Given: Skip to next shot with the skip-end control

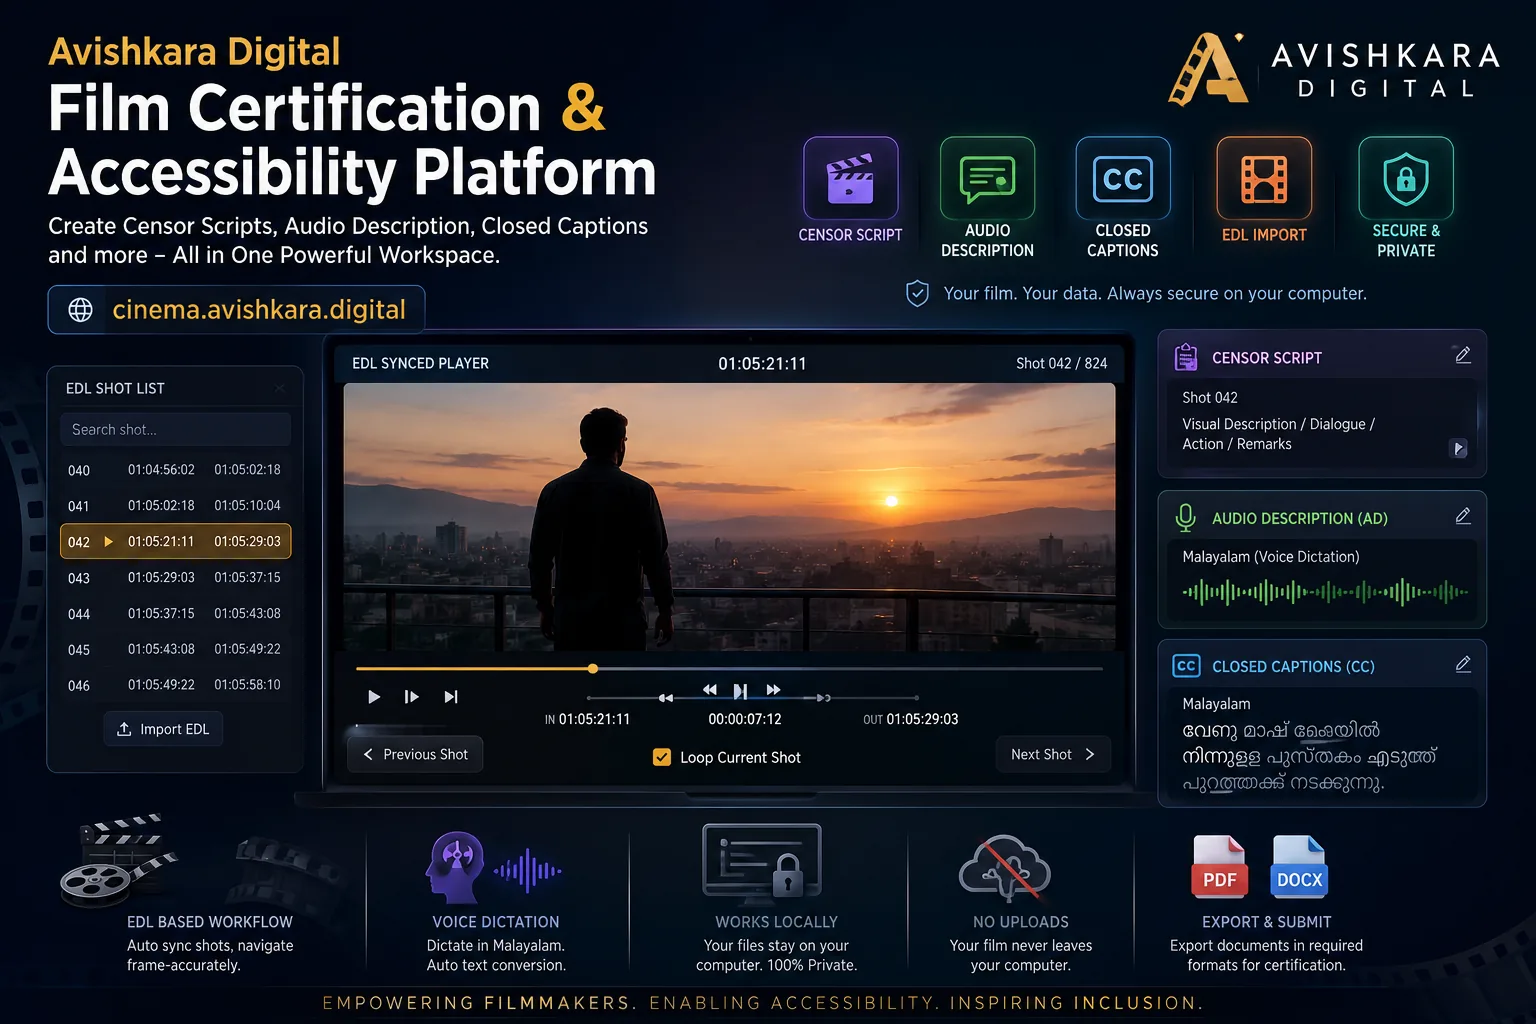Looking at the screenshot, I should coord(451,697).
